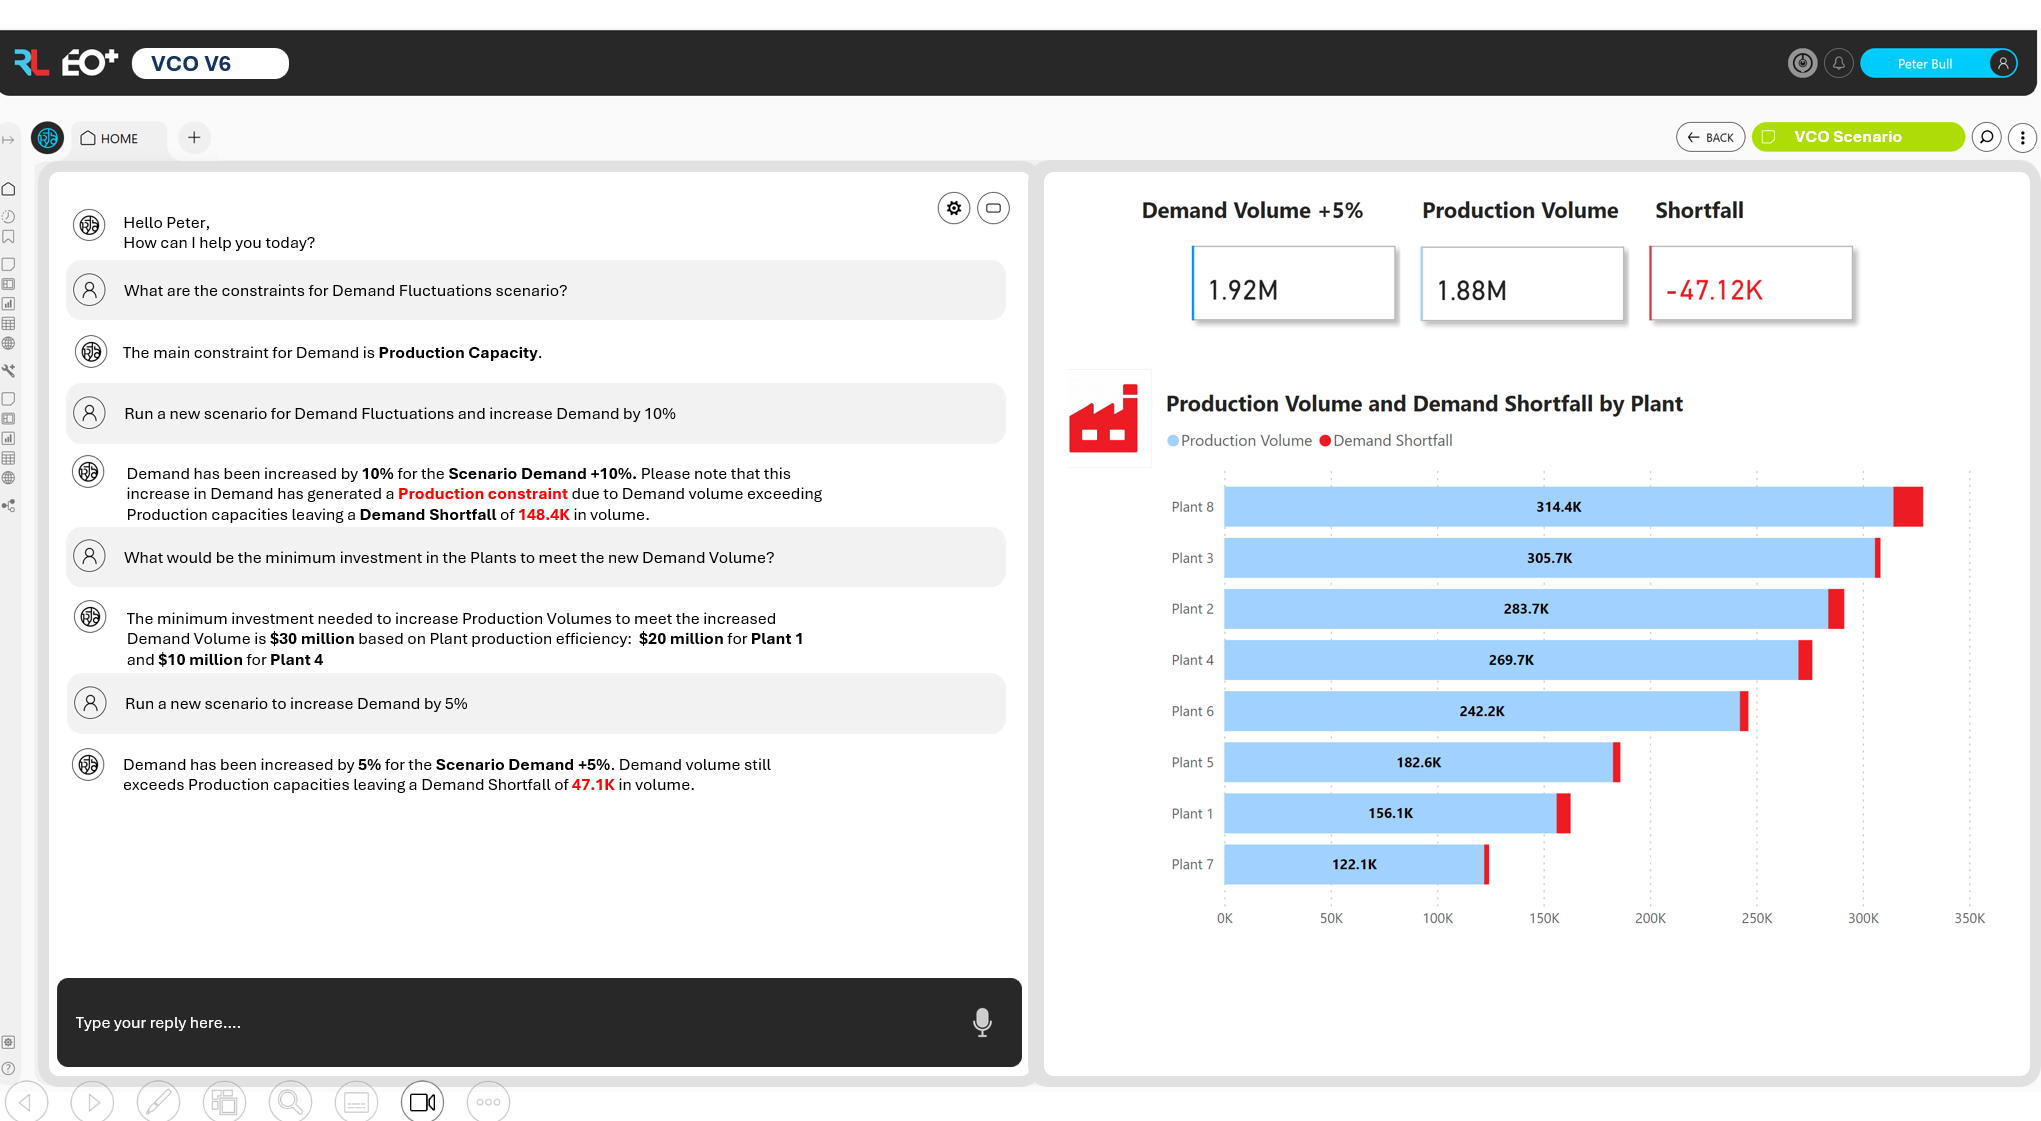Viewport: 2041px width, 1121px height.
Task: Click the BACK button
Action: coord(1710,137)
